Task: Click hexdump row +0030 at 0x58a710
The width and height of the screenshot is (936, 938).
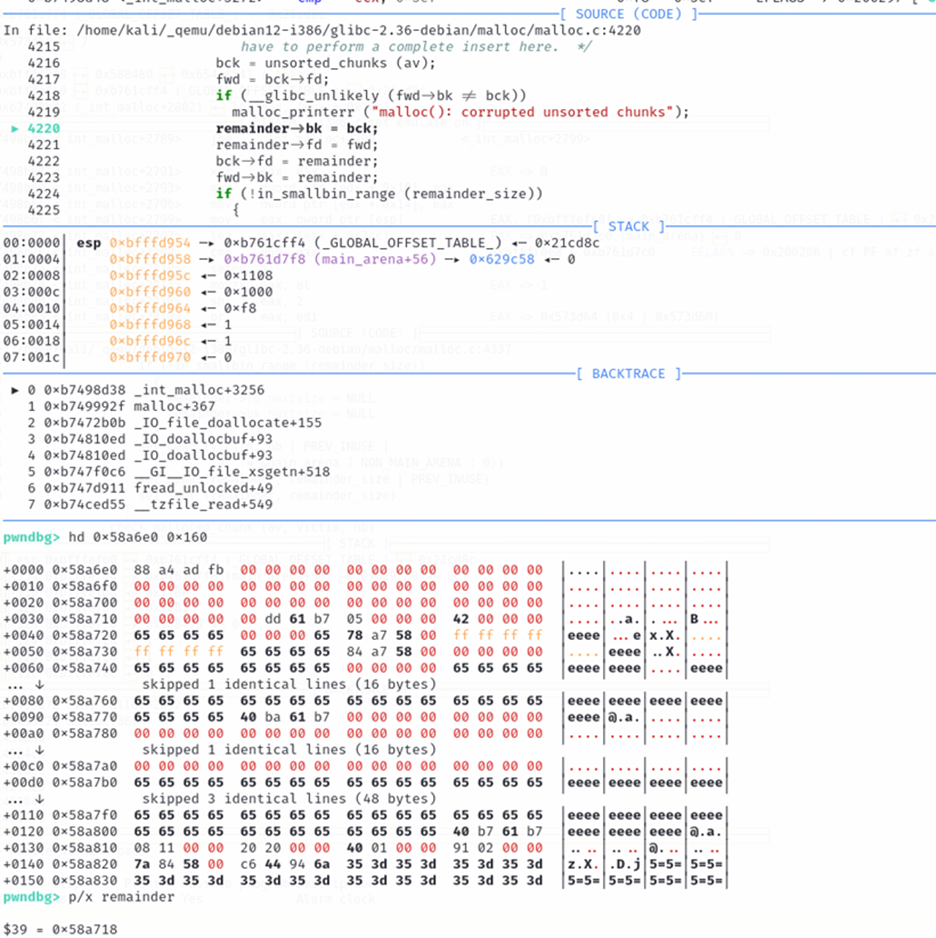Action: [365, 619]
